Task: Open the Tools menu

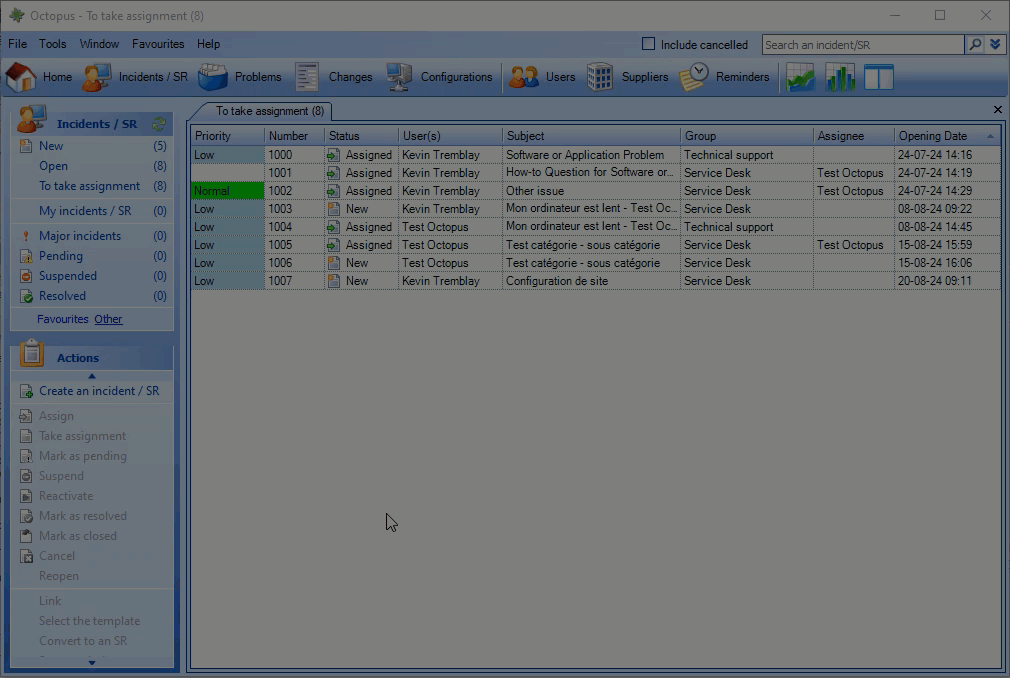Action: pos(52,44)
